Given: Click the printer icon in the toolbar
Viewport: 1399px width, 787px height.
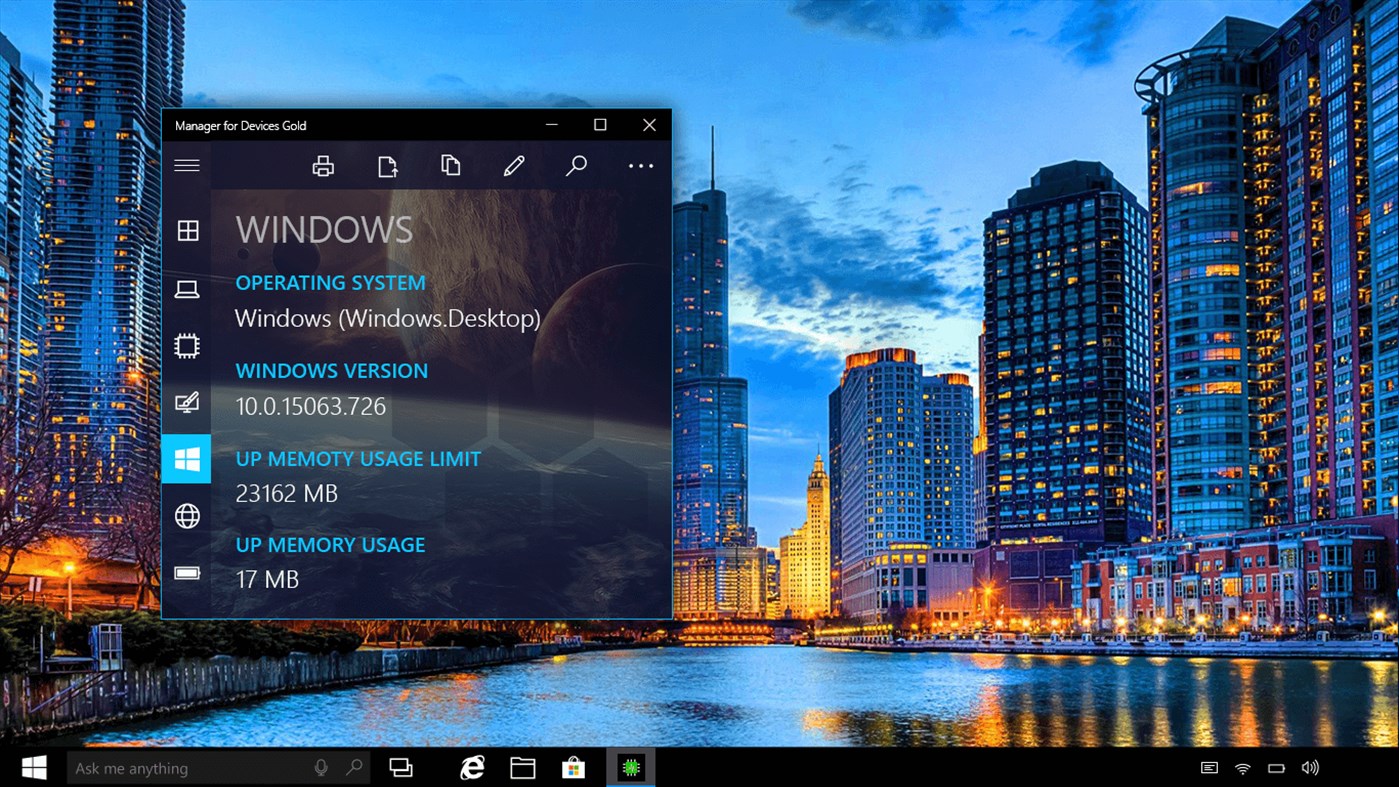Looking at the screenshot, I should [x=323, y=165].
